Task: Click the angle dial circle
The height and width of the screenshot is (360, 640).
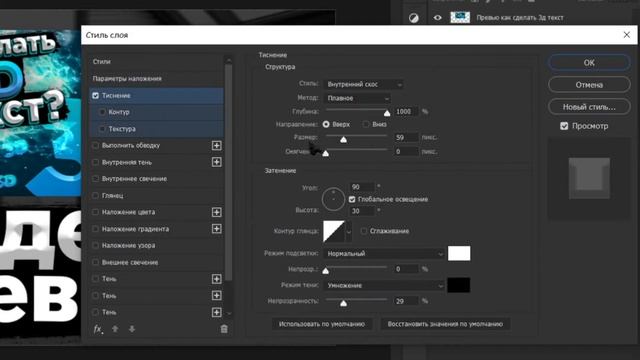Action: tap(333, 199)
